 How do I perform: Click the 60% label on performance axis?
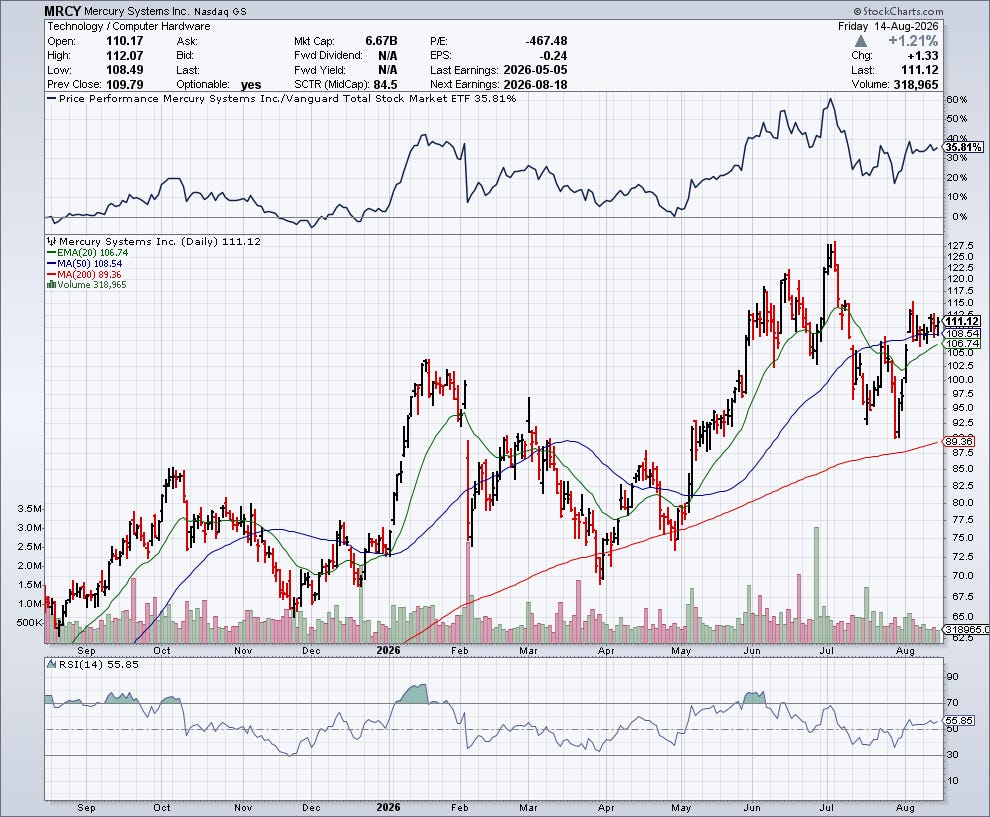pyautogui.click(x=957, y=100)
